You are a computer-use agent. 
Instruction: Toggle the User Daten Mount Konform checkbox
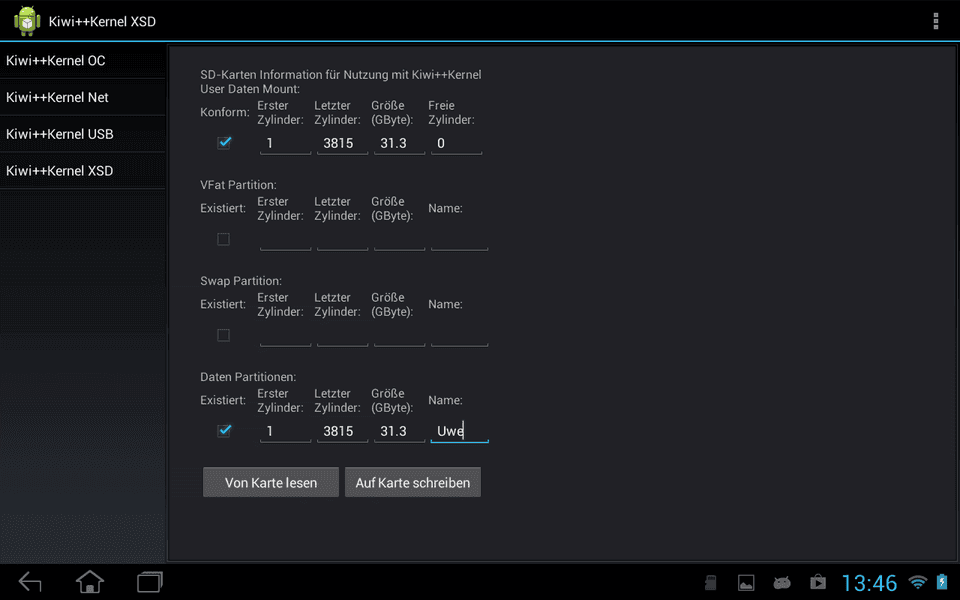click(x=223, y=143)
